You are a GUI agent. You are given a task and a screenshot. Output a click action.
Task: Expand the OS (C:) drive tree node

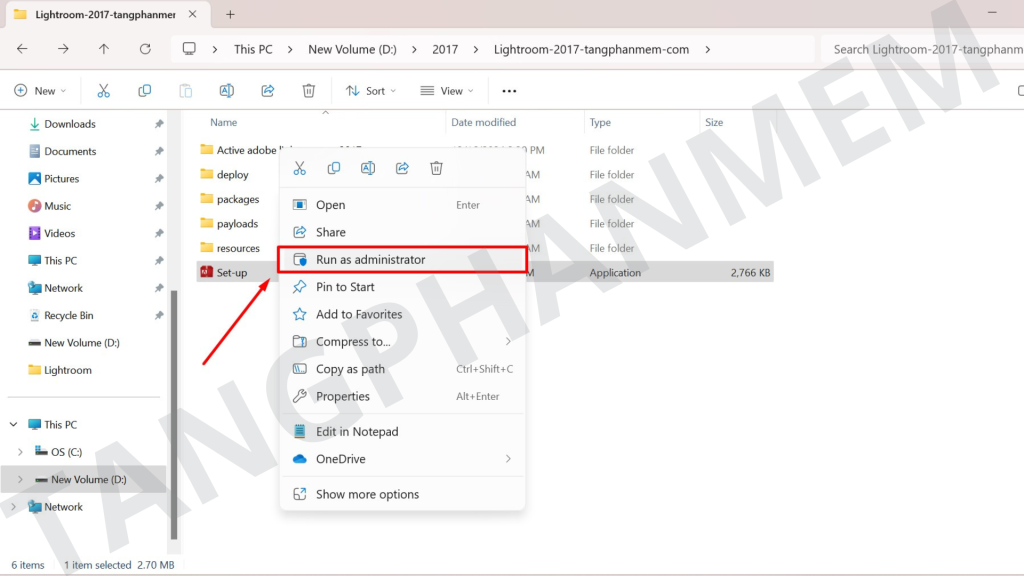point(20,452)
